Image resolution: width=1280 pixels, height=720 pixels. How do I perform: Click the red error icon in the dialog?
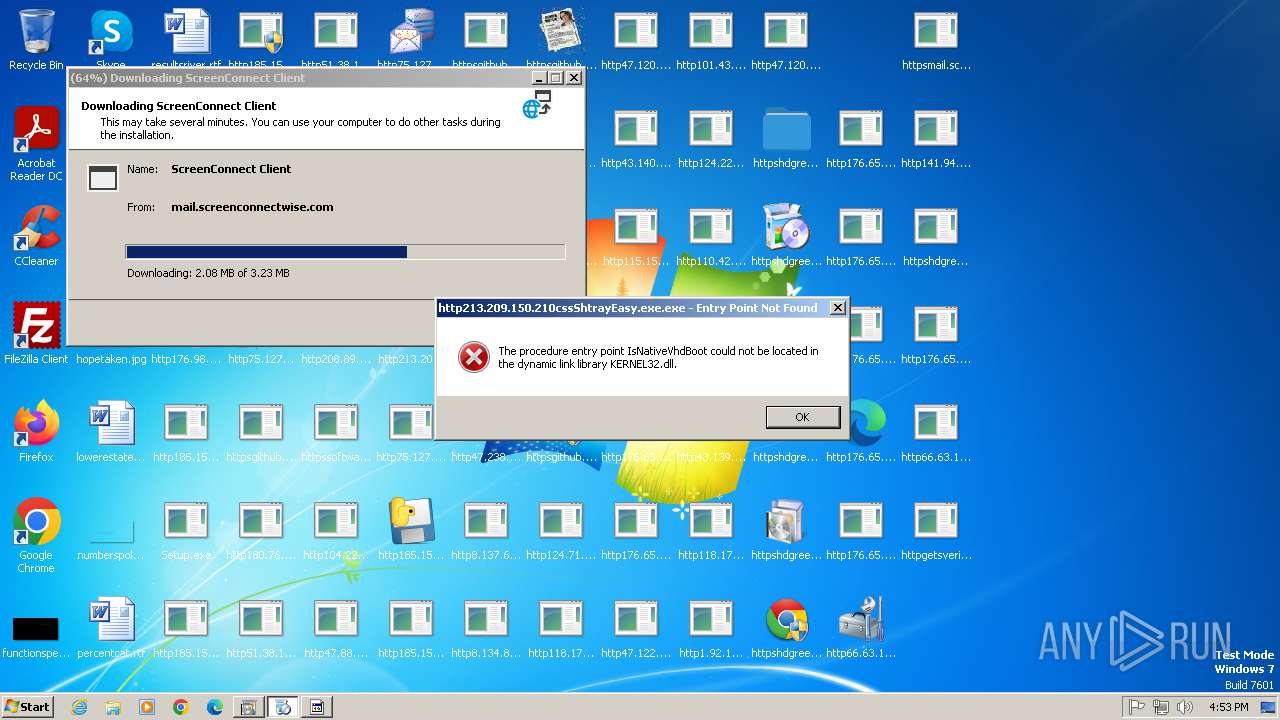473,357
